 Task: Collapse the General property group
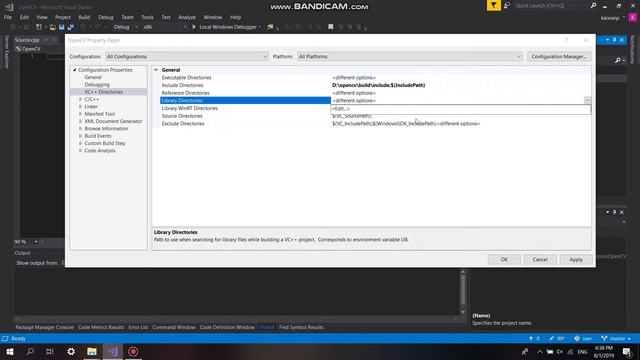pyautogui.click(x=156, y=70)
